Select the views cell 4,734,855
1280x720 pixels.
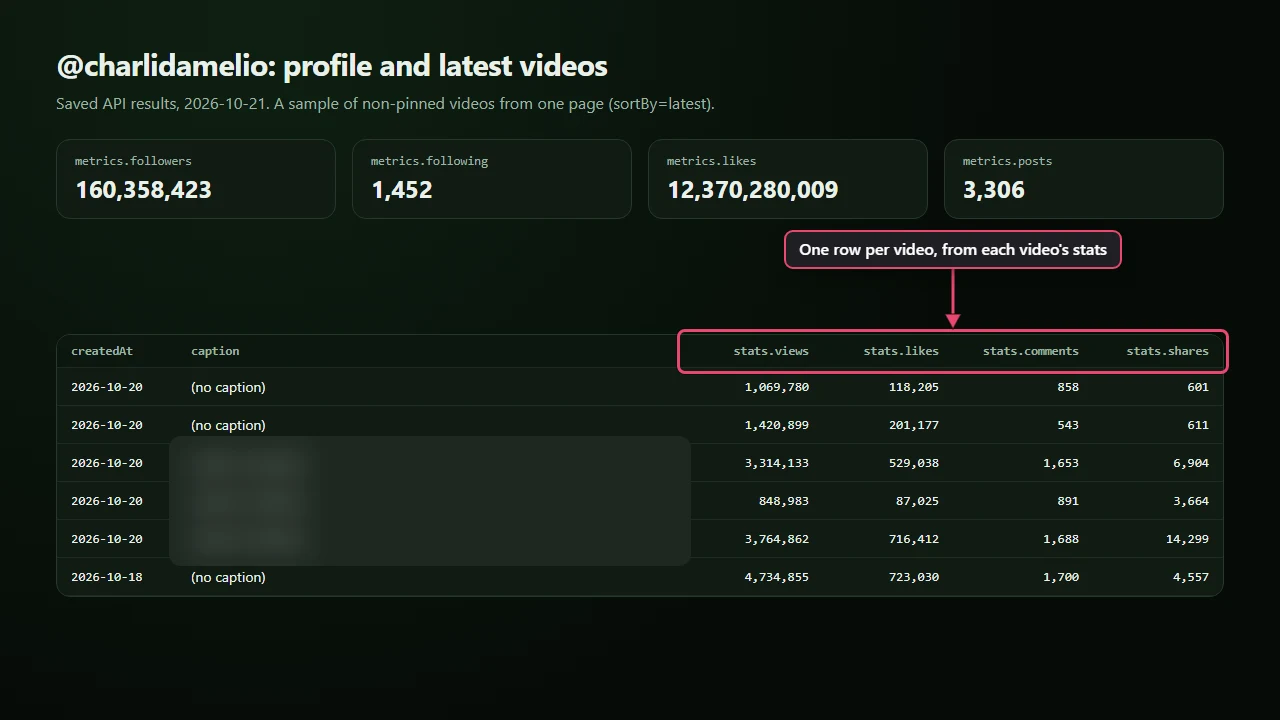pos(777,577)
